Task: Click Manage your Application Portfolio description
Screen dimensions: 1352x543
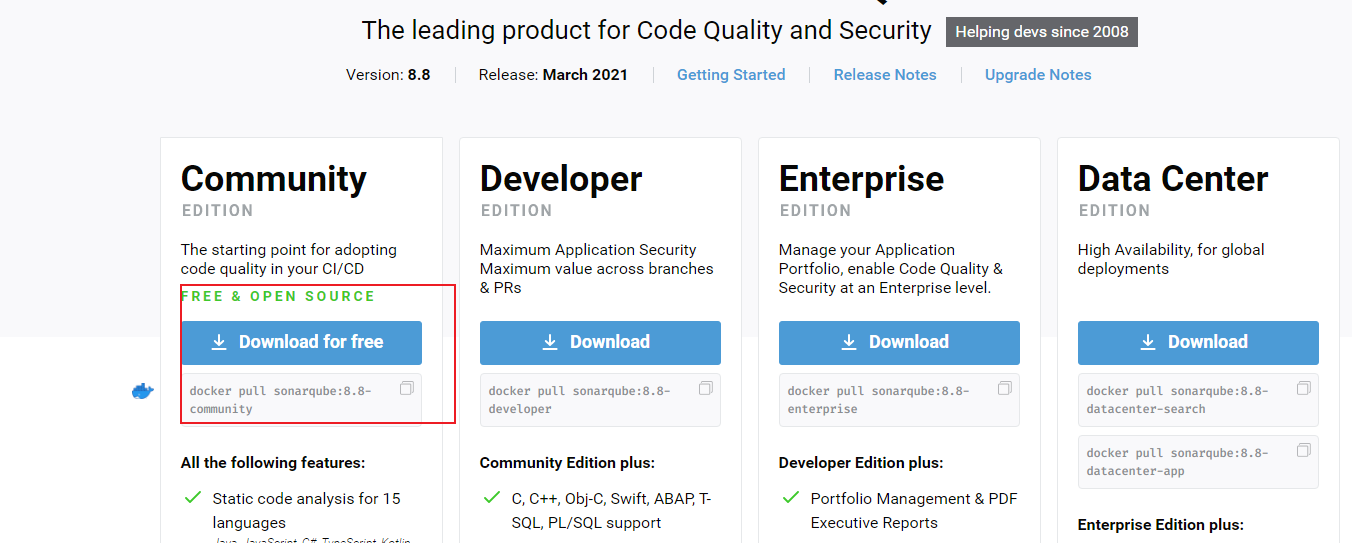Action: [x=890, y=269]
